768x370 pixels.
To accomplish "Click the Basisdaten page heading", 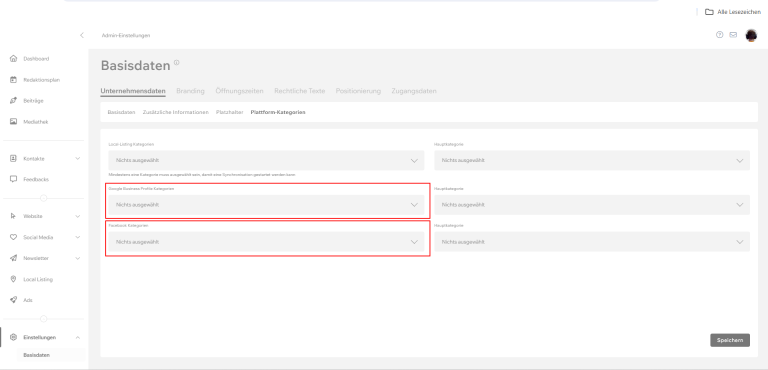I will (x=136, y=65).
